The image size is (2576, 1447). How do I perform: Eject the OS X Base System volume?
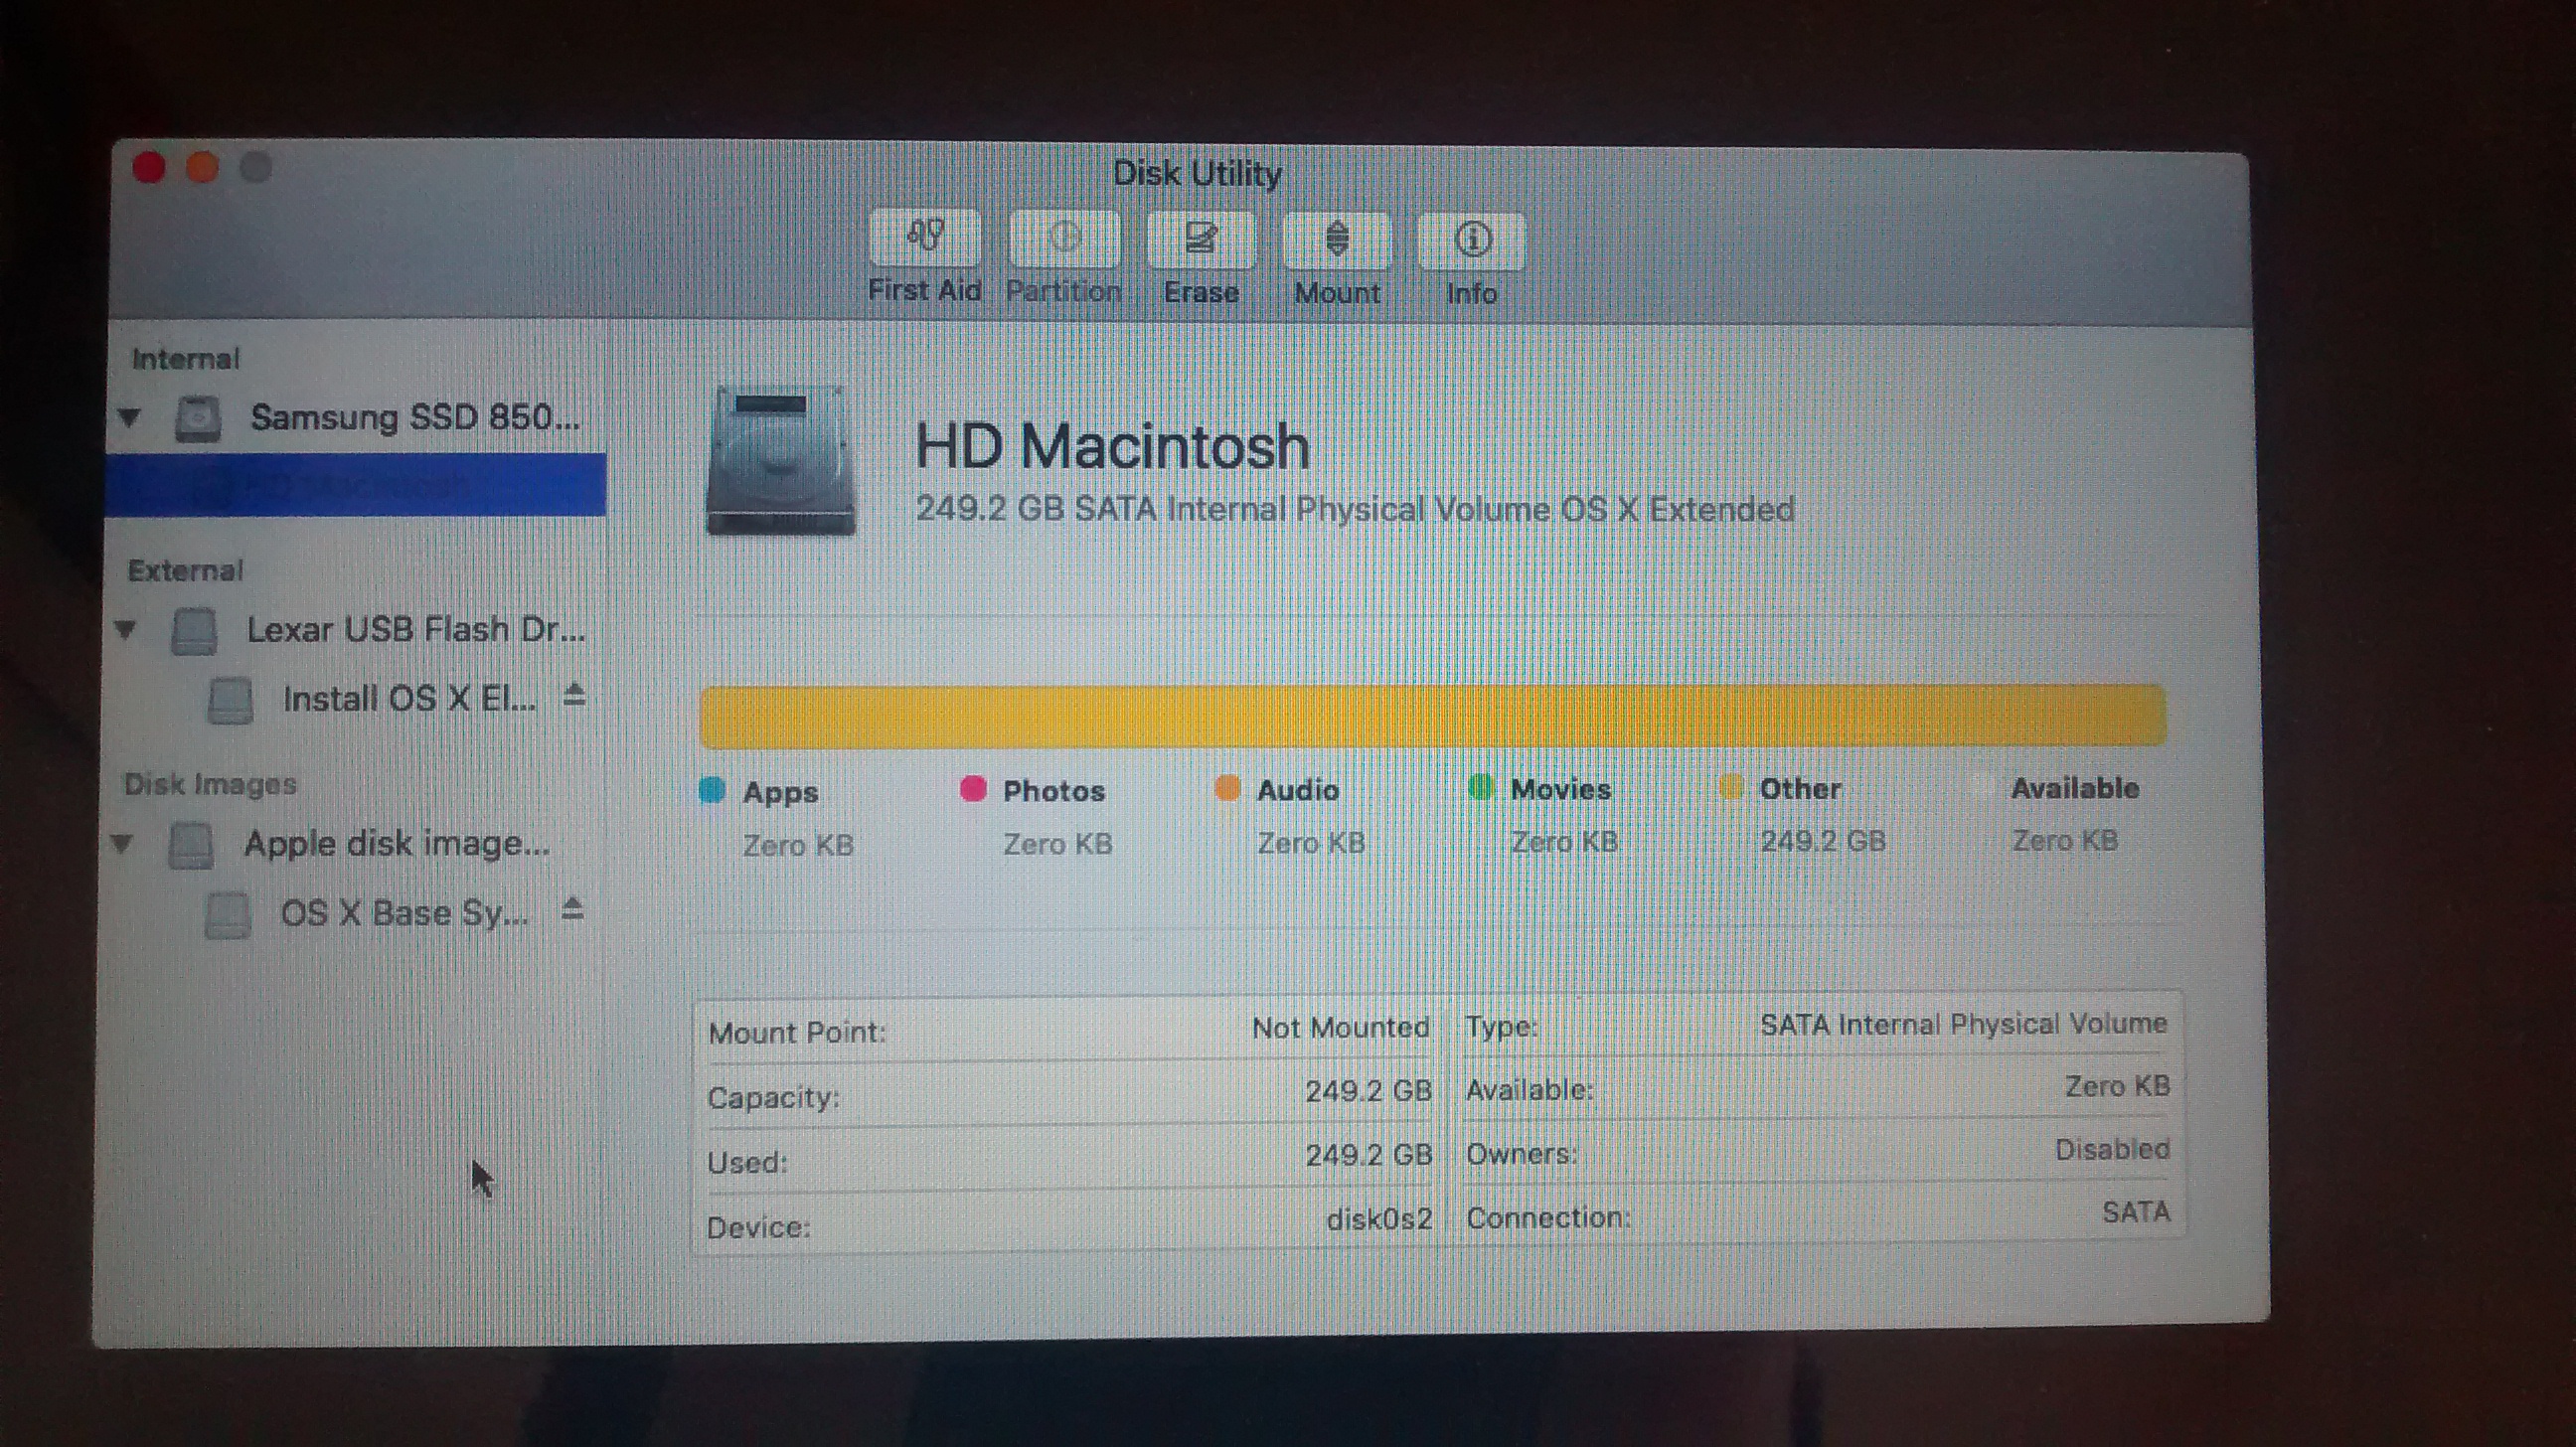572,910
